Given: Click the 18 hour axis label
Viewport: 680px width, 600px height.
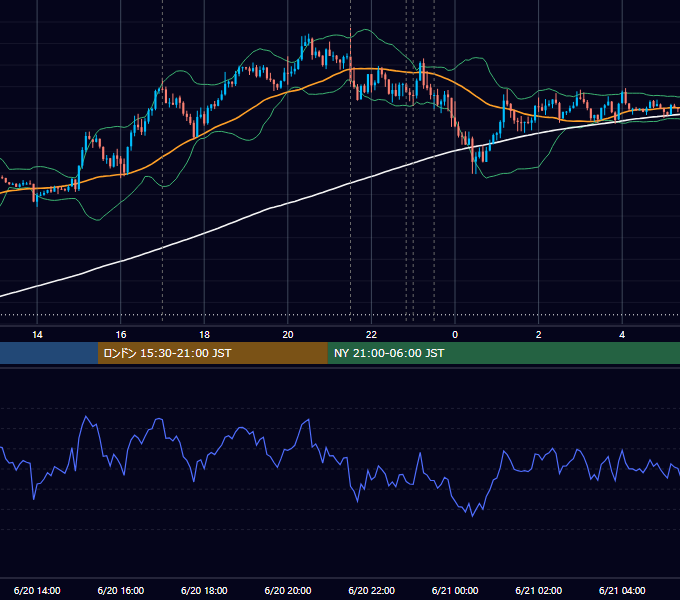Looking at the screenshot, I should point(204,335).
